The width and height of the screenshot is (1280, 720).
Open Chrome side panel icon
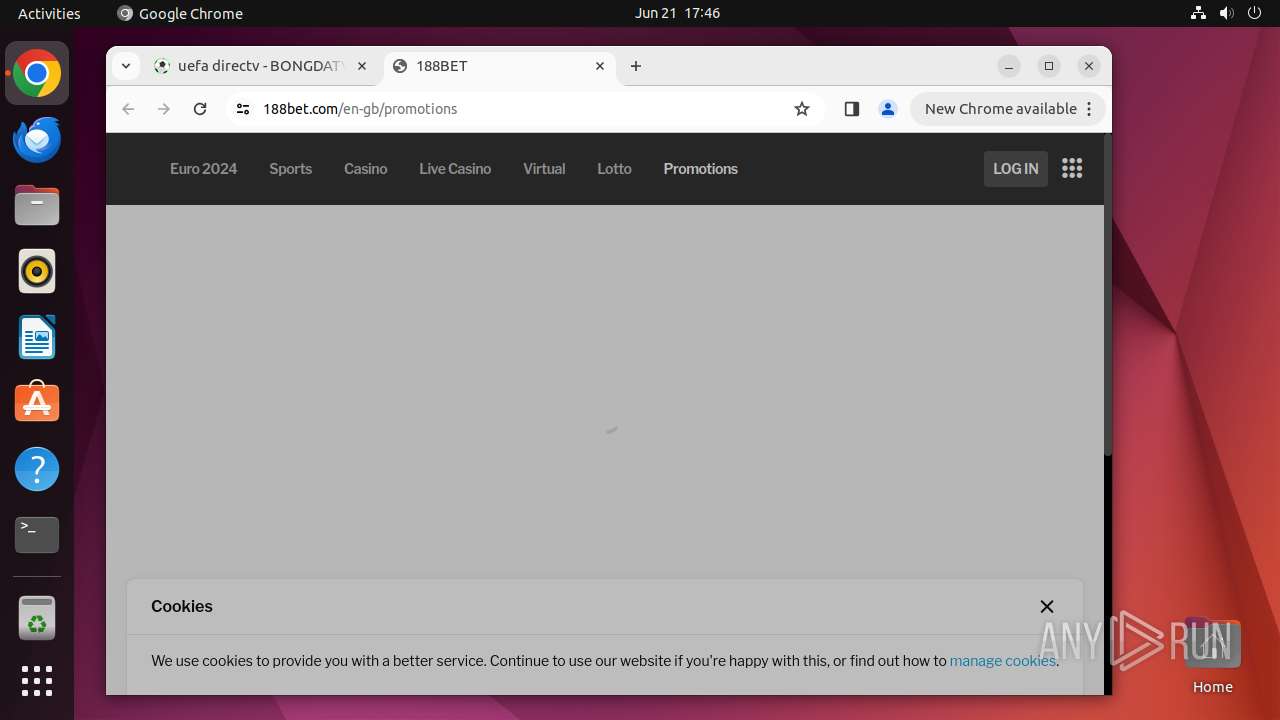click(x=852, y=109)
